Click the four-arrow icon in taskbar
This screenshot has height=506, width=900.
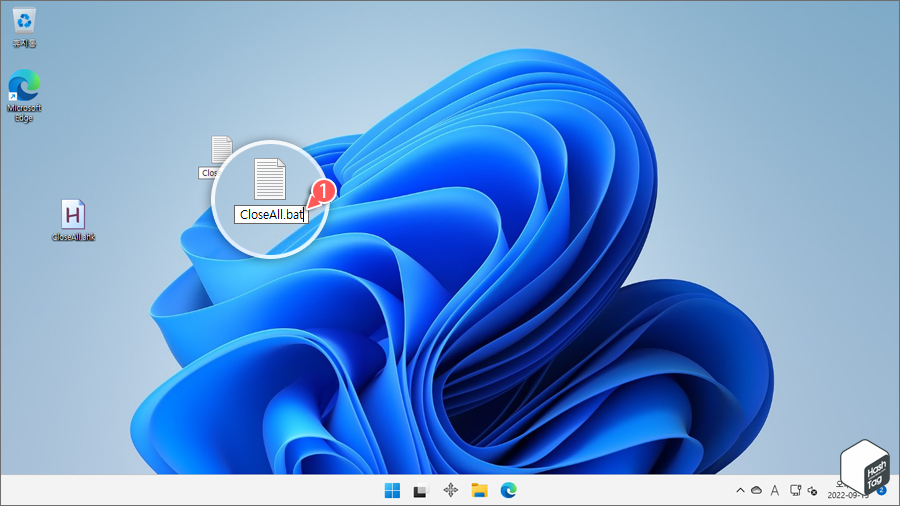click(x=451, y=490)
